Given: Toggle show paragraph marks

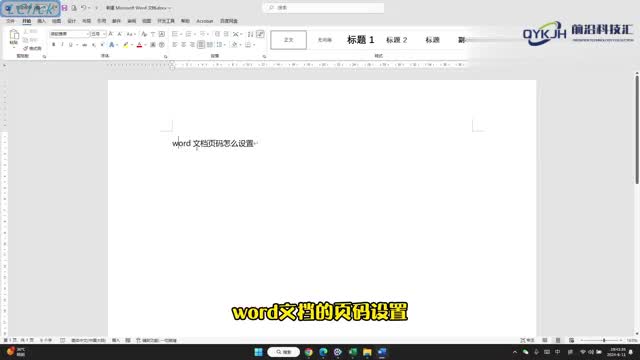Looking at the screenshot, I should 260,34.
